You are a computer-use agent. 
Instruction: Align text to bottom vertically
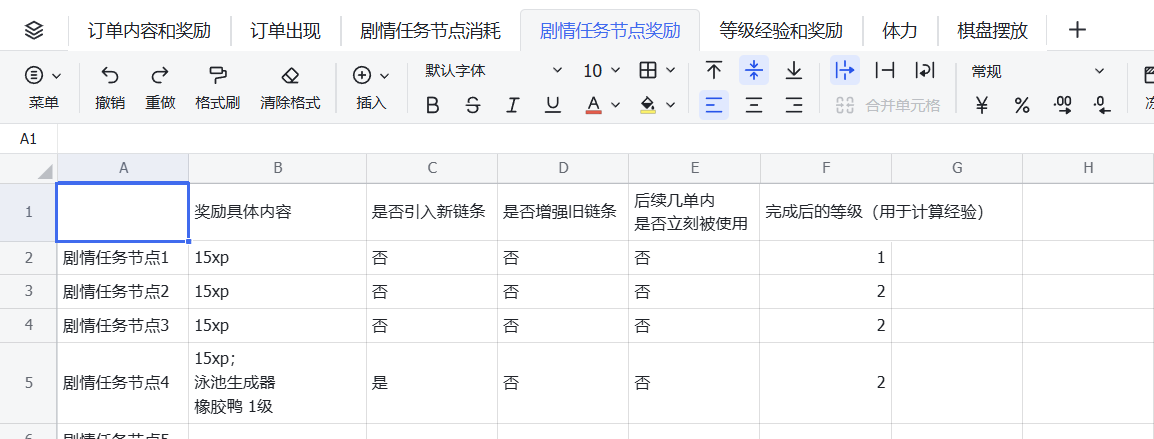(x=793, y=71)
